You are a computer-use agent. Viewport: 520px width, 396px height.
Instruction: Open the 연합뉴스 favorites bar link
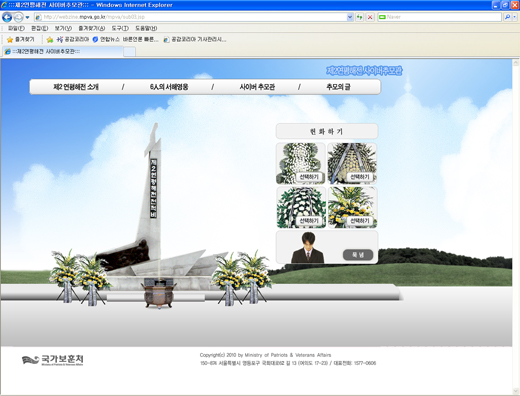tap(125, 40)
